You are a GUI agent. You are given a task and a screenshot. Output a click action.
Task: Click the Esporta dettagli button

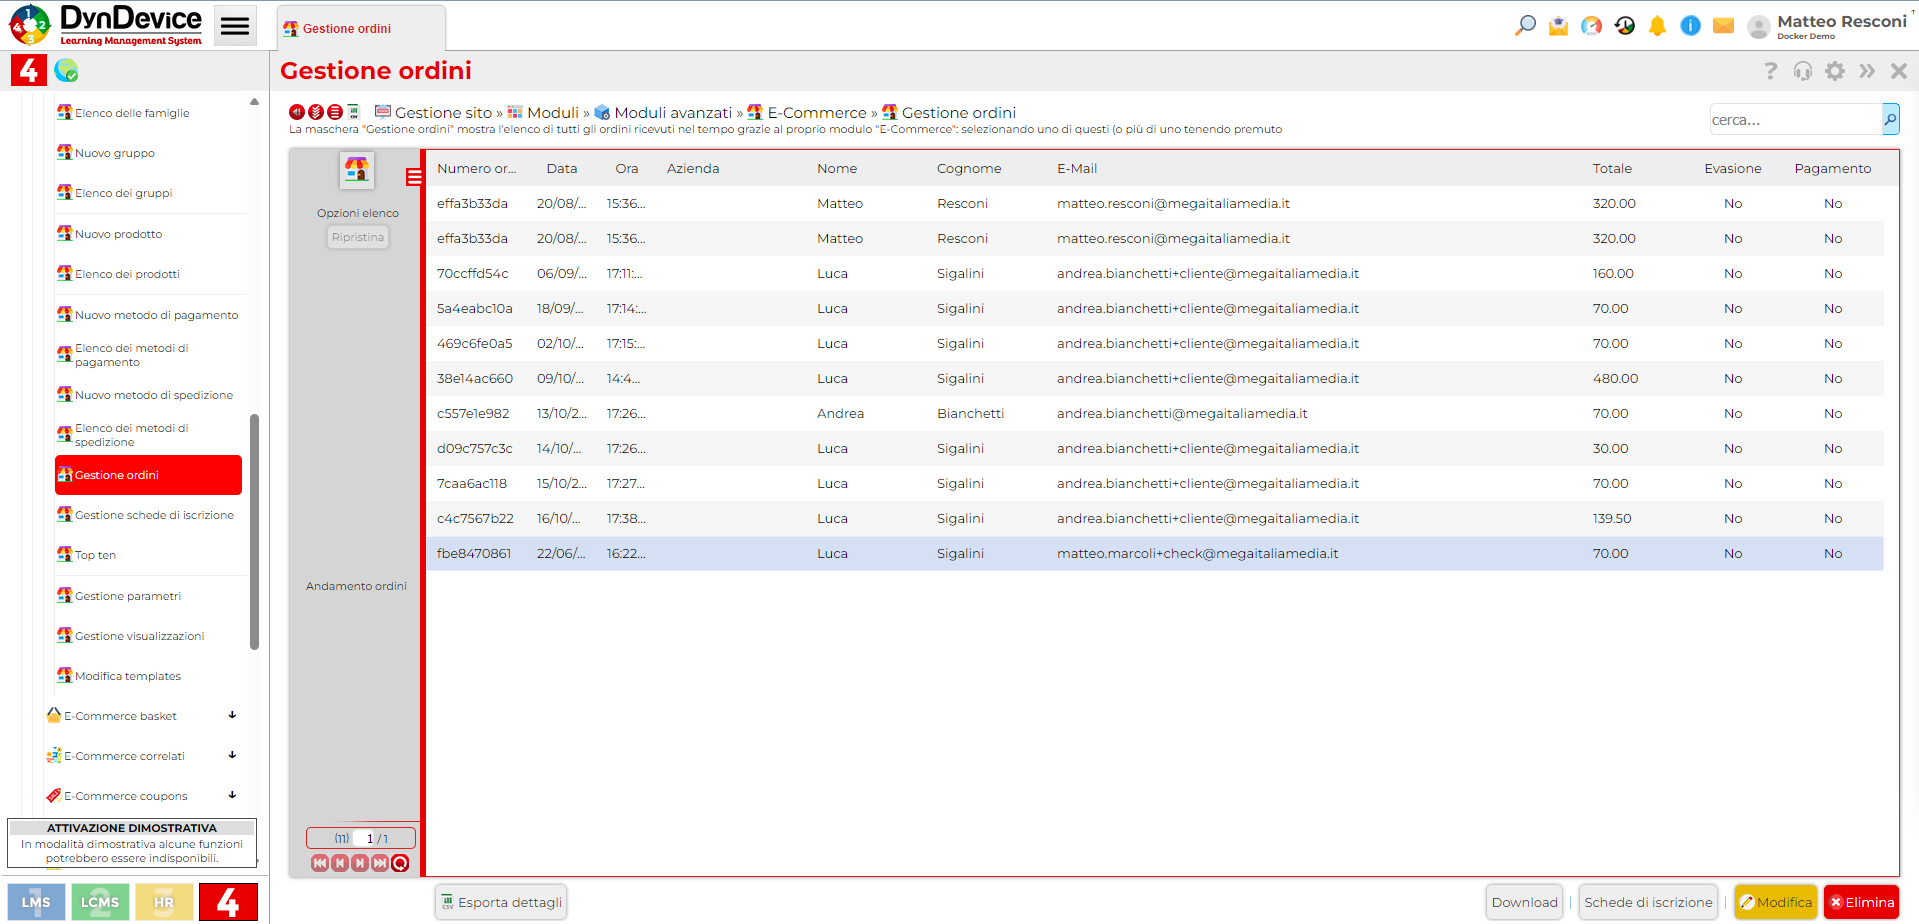501,901
